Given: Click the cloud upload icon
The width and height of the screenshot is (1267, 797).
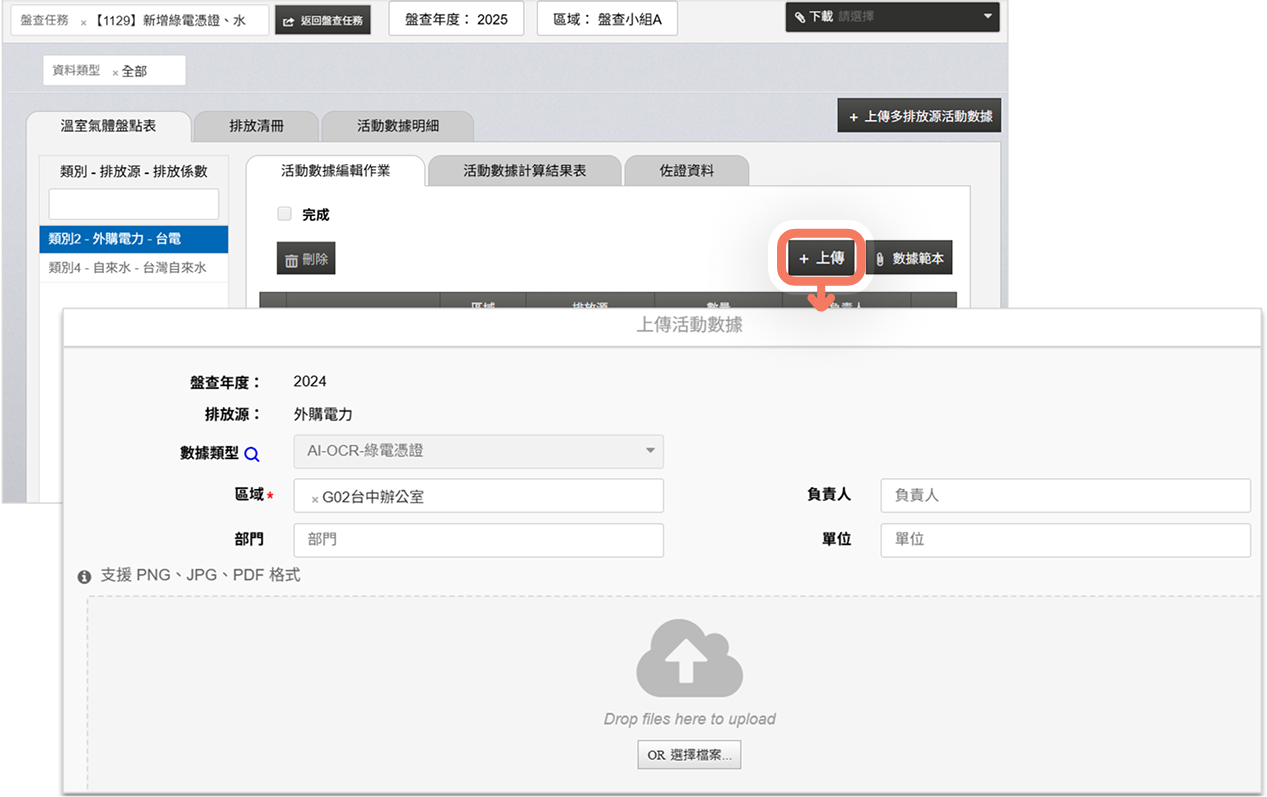Looking at the screenshot, I should point(689,658).
